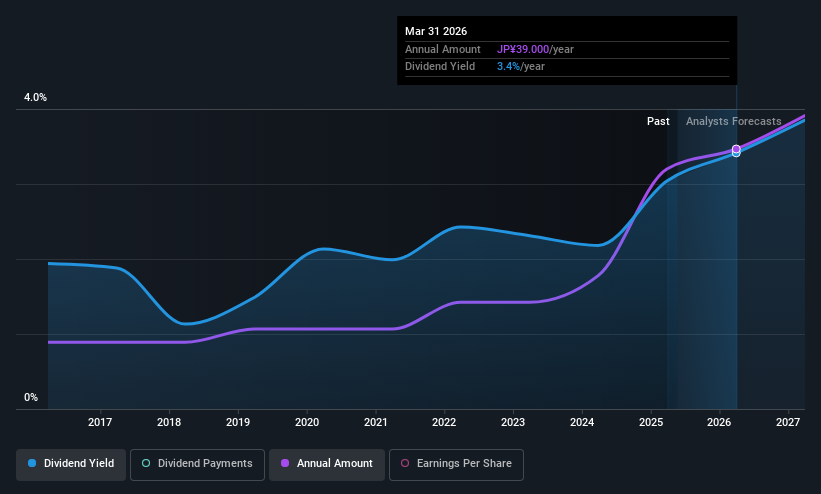Toggle the Annual Amount legend button
Screen dimensions: 821x494
pos(327,464)
